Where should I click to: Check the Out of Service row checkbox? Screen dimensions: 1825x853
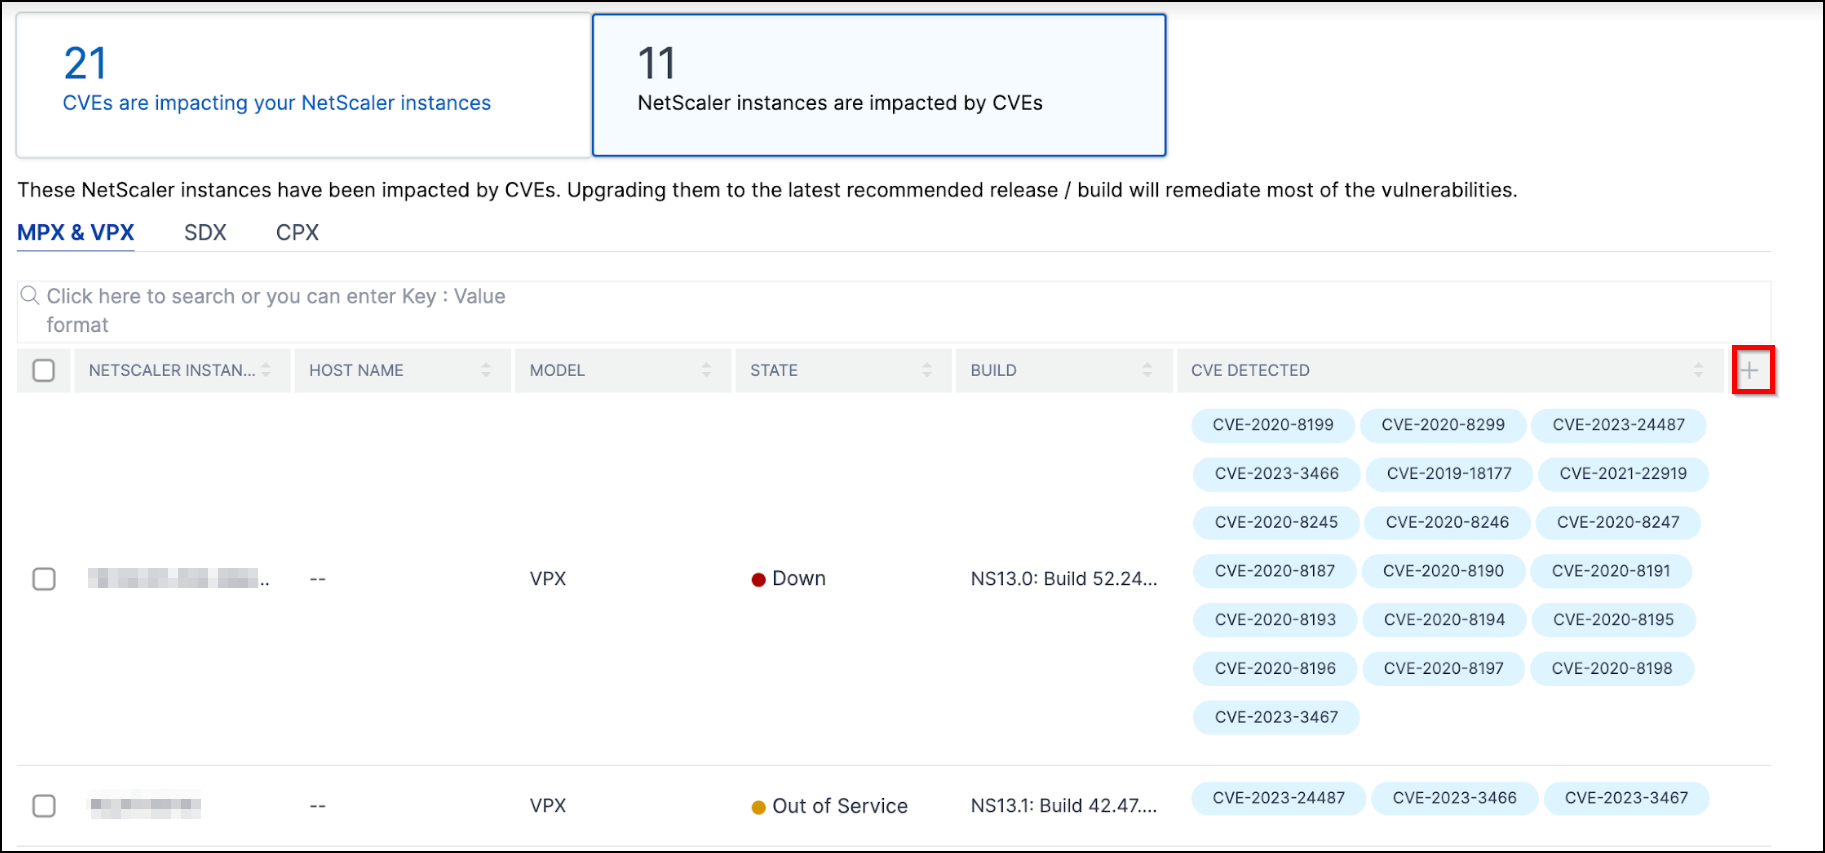click(44, 806)
